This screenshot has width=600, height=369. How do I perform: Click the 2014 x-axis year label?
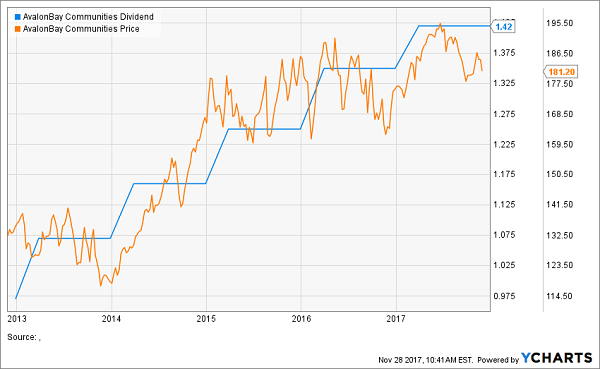coord(111,318)
